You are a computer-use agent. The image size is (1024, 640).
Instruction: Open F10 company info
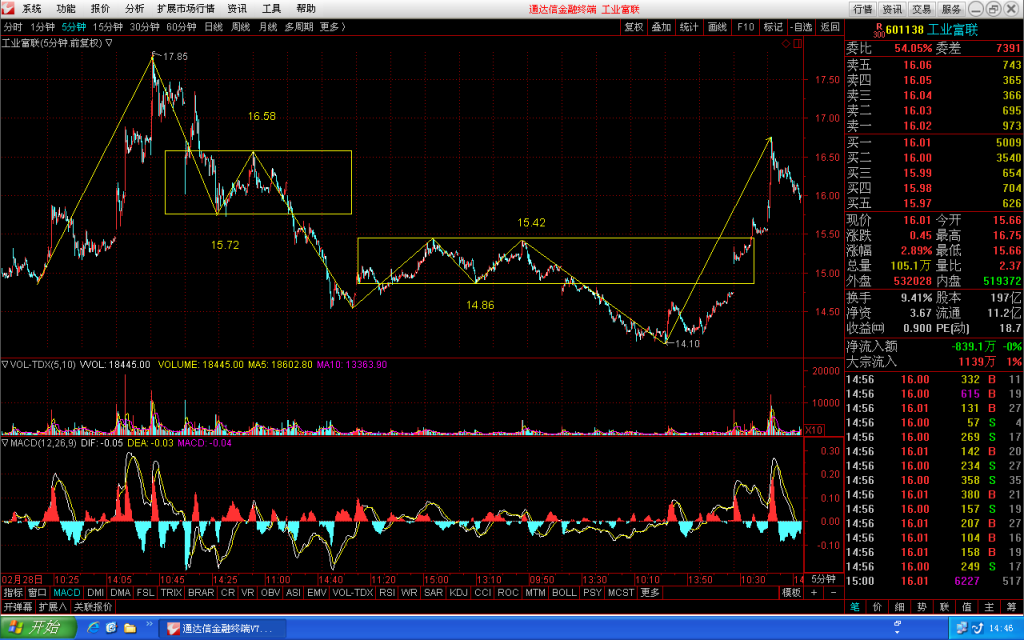coord(745,27)
